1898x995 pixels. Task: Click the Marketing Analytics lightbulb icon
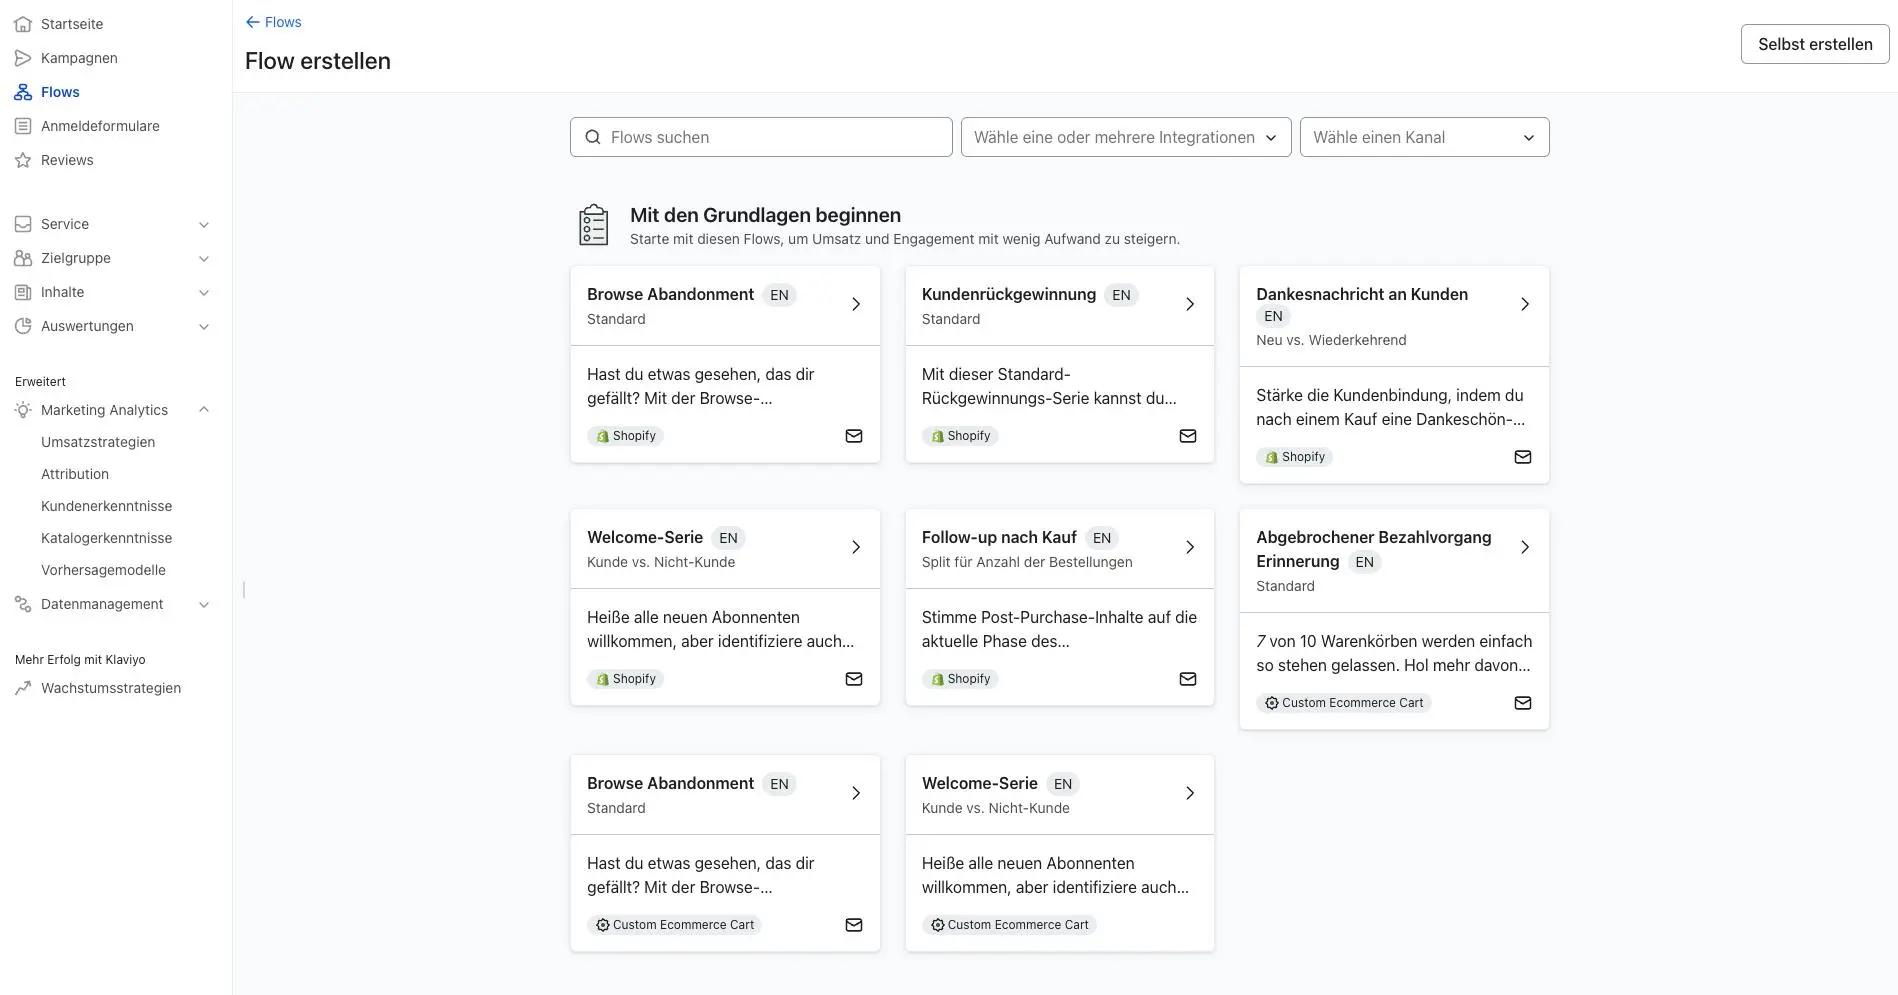[23, 410]
